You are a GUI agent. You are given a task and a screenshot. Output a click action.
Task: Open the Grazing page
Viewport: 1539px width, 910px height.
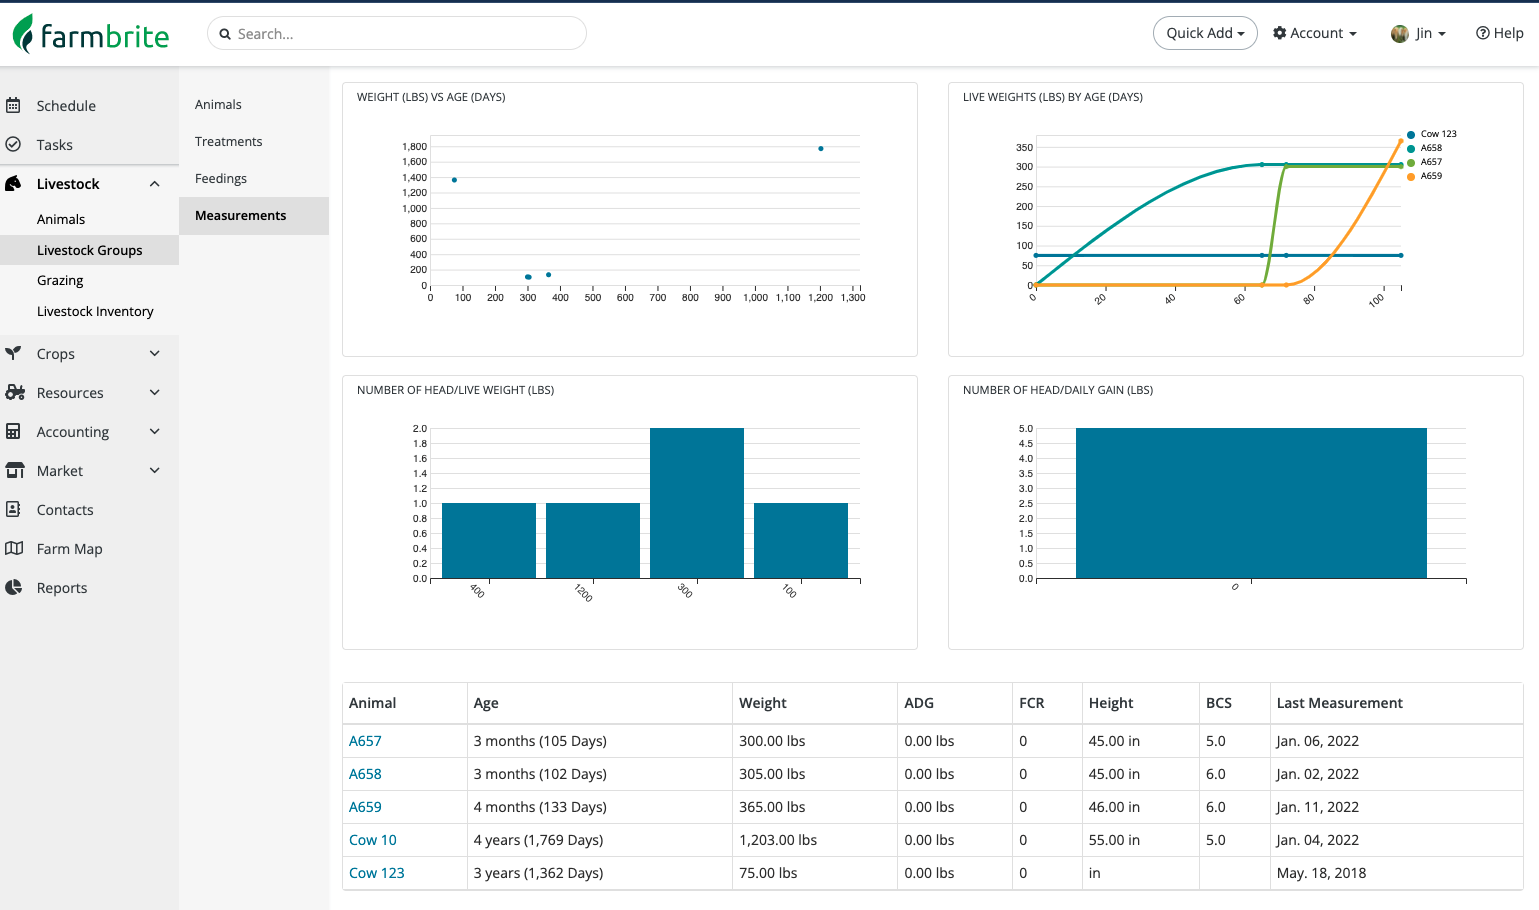point(60,280)
